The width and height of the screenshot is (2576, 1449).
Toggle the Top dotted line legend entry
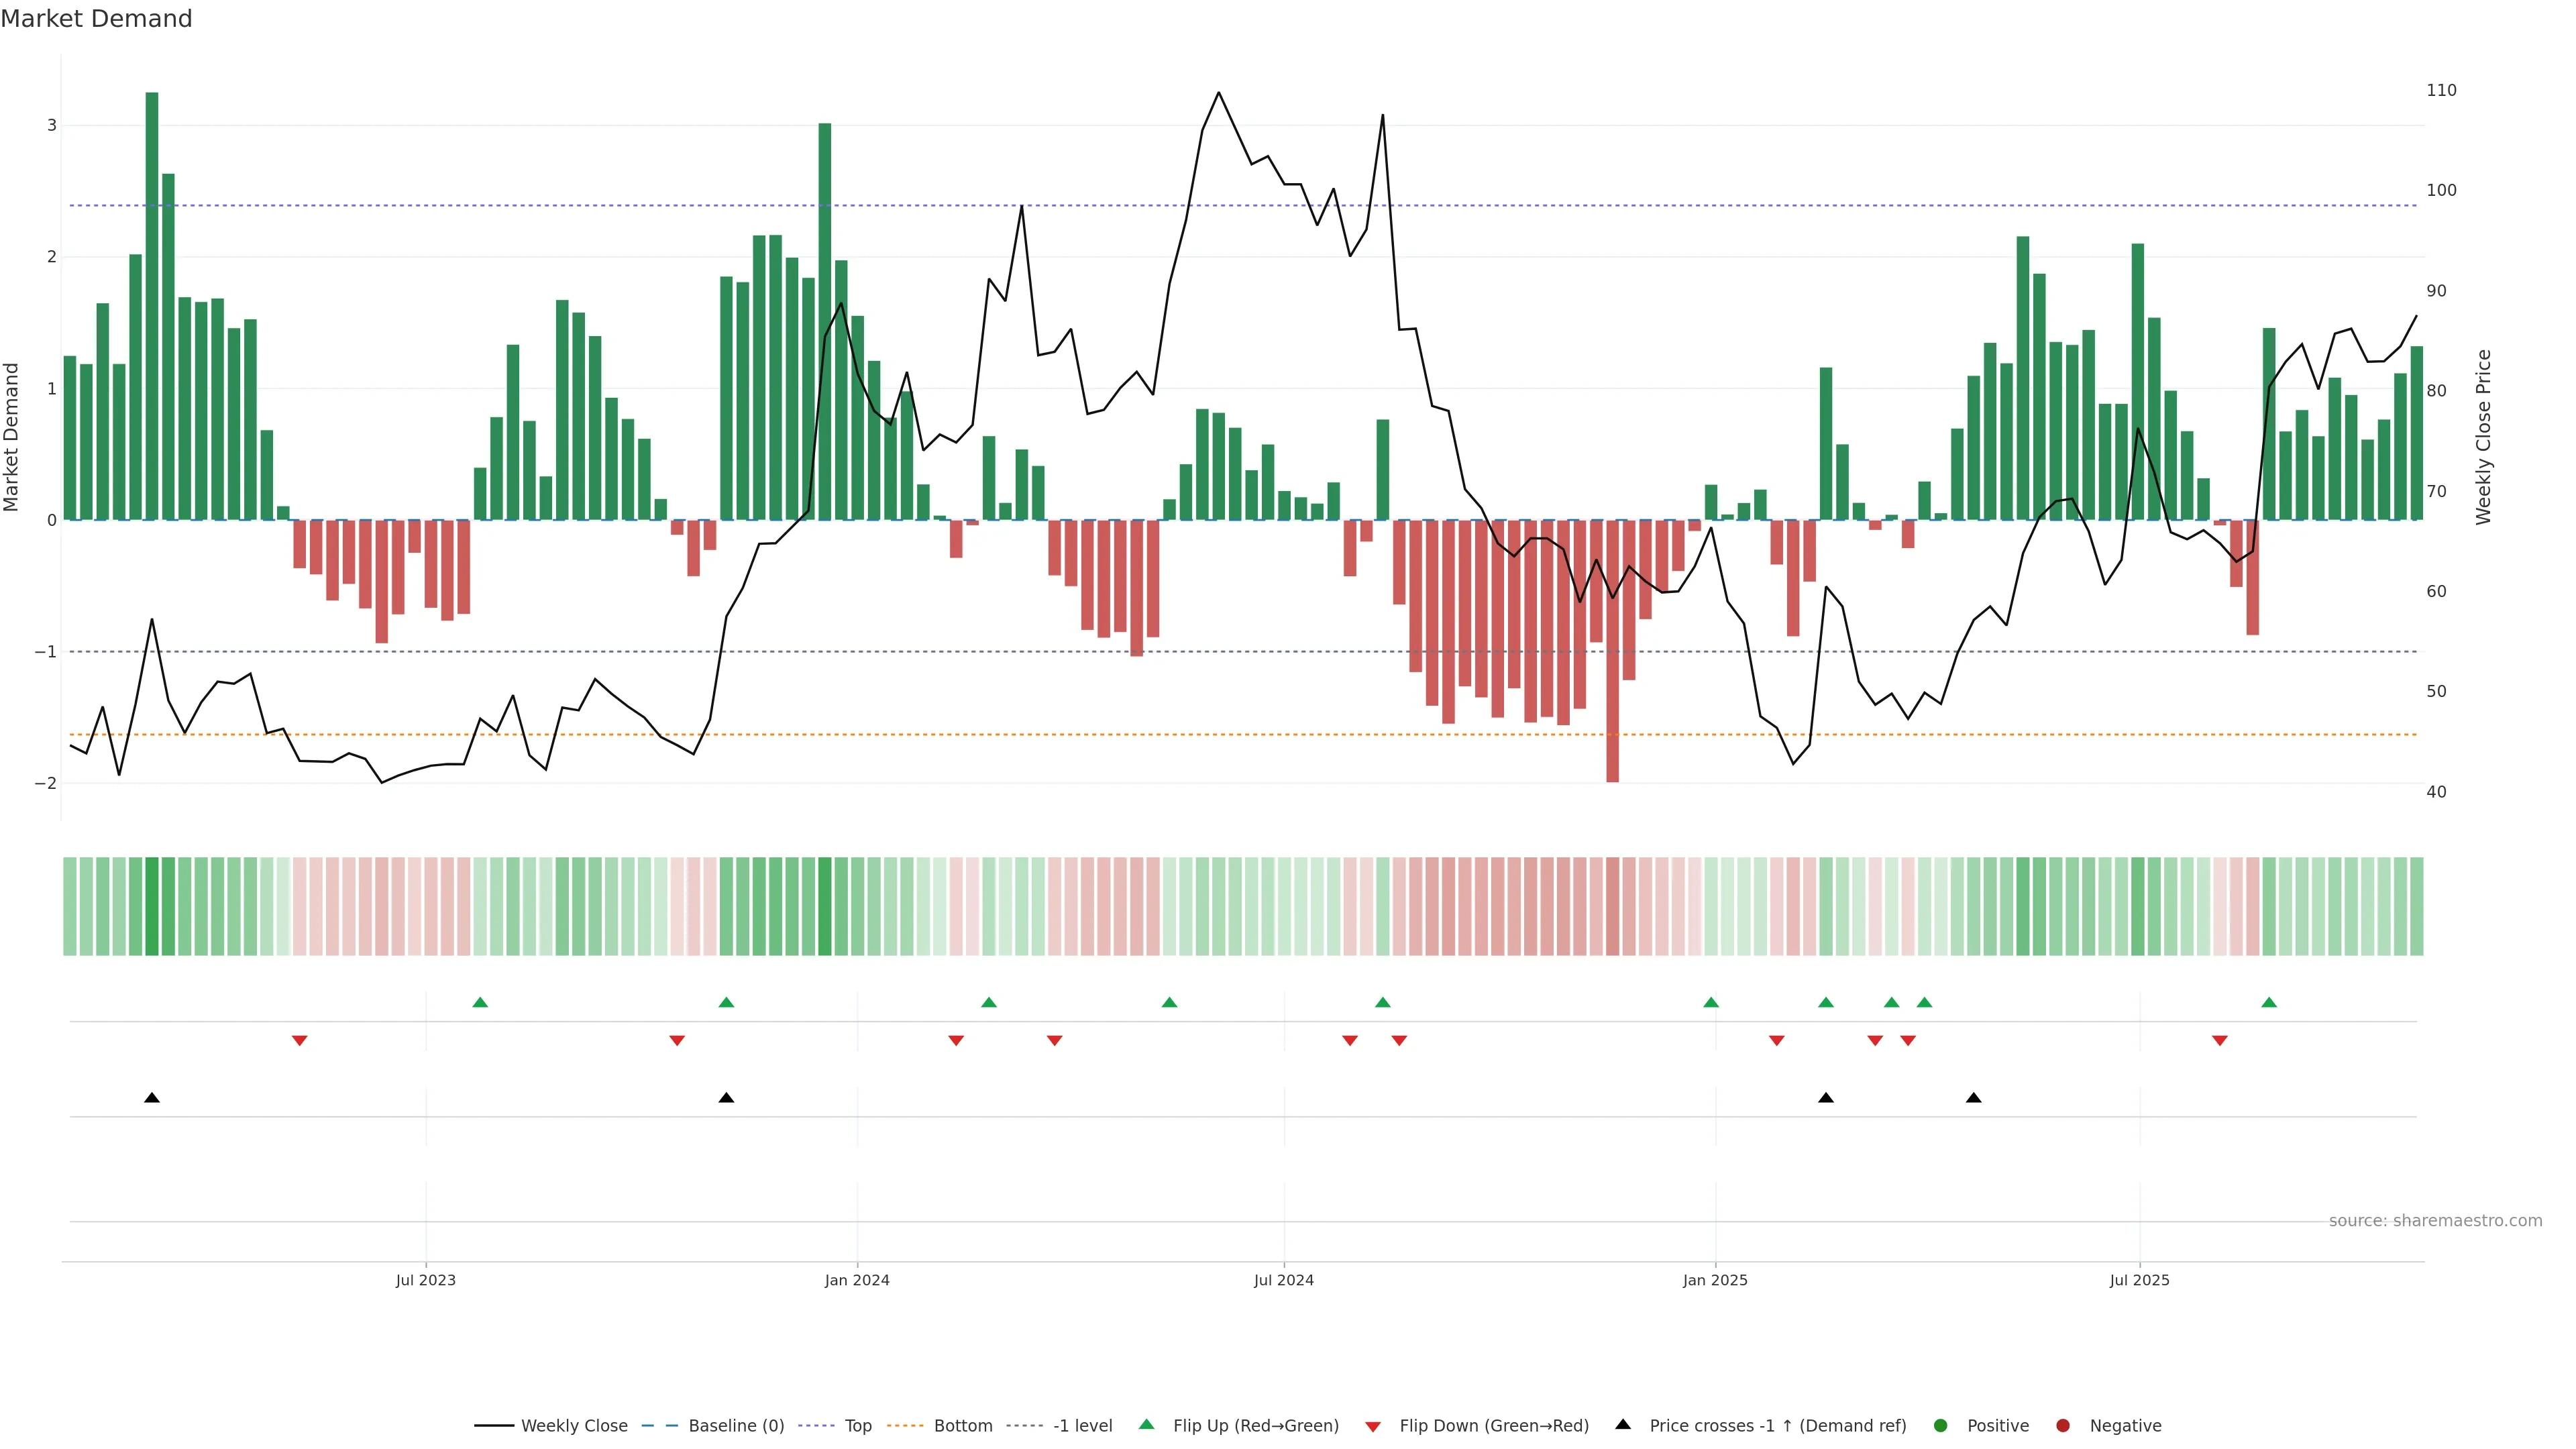(x=857, y=1425)
